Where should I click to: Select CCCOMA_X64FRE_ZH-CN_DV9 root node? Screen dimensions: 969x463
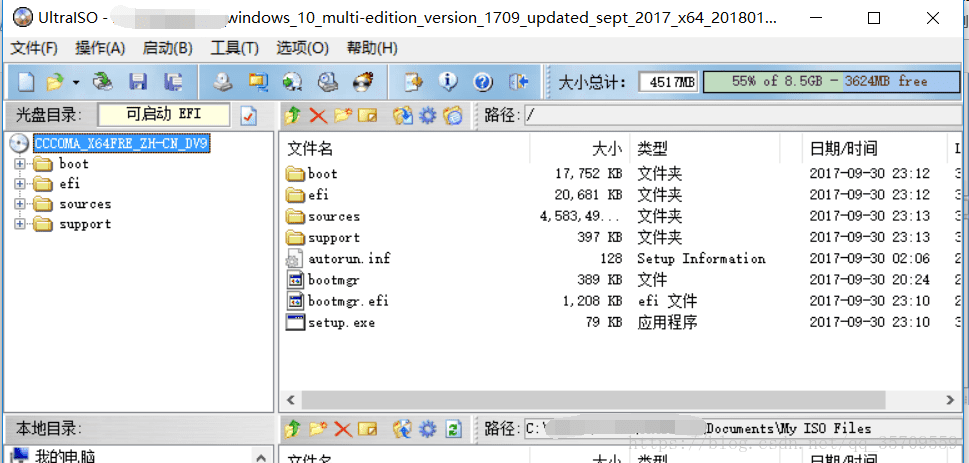122,144
